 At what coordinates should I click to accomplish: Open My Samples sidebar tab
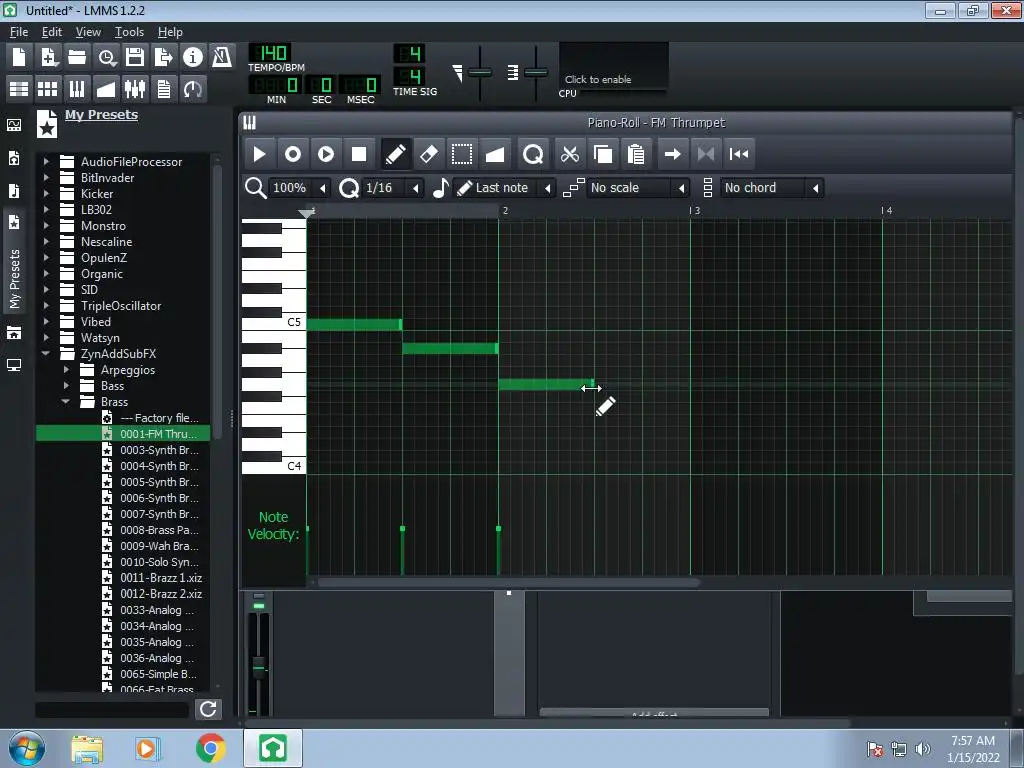(14, 191)
